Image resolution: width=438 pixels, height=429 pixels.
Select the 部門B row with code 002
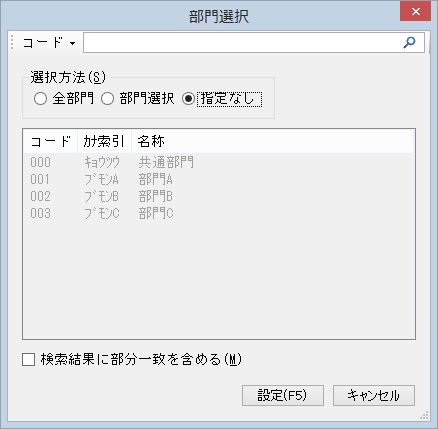point(219,196)
